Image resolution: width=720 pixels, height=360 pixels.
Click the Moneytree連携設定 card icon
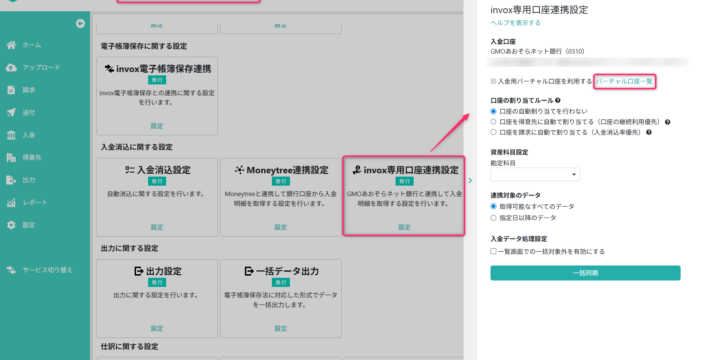(239, 170)
